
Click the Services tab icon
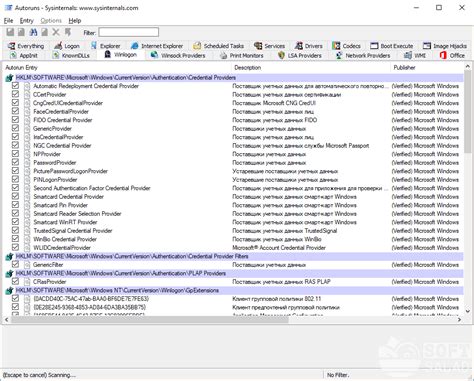coord(258,46)
